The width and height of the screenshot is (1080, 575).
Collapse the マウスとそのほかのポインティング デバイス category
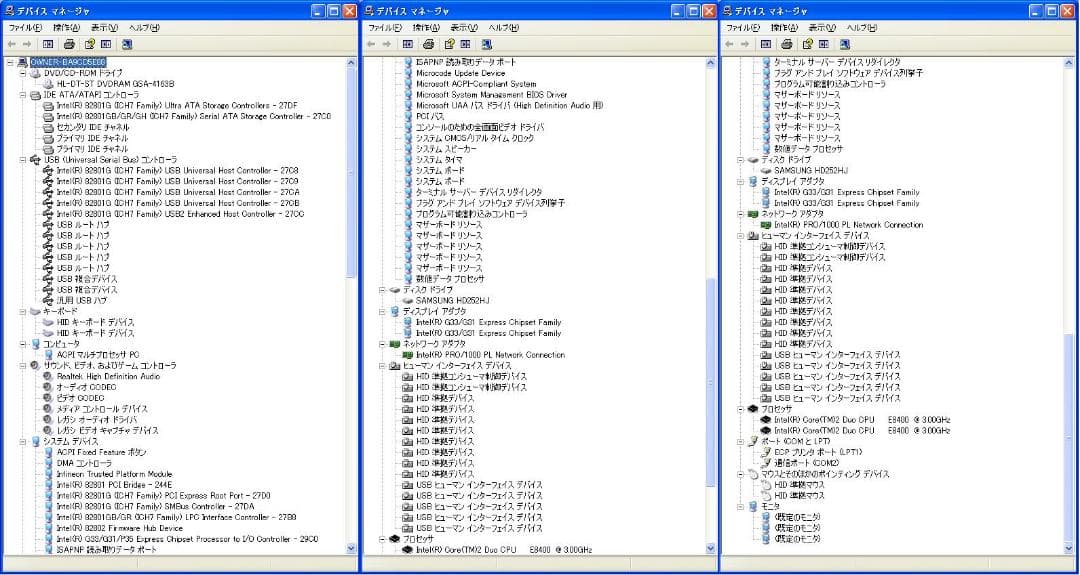[740, 474]
